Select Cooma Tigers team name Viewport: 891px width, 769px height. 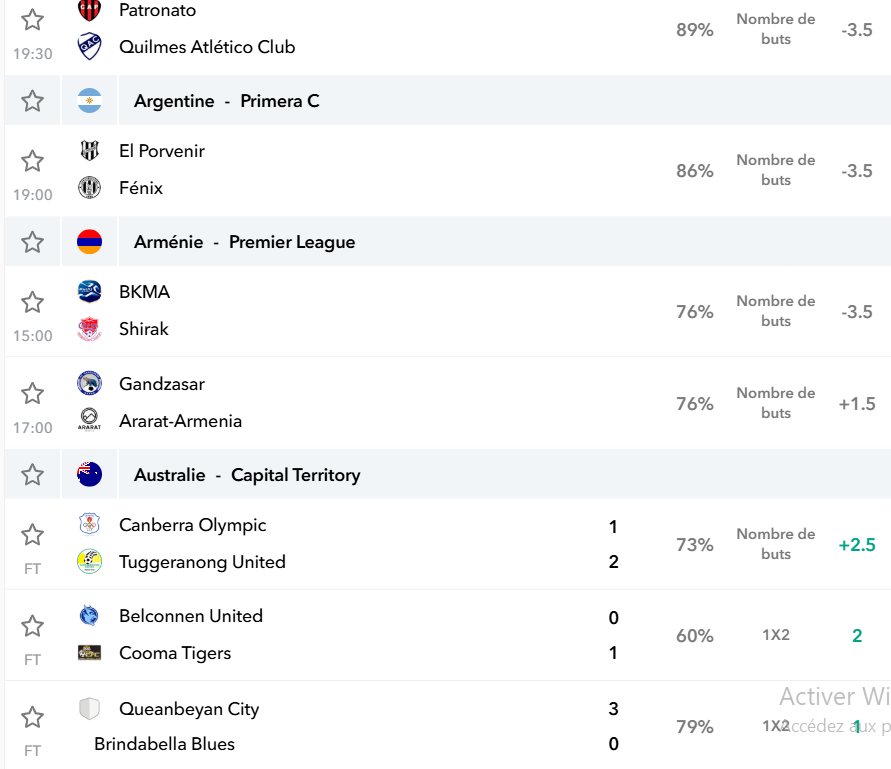coord(175,653)
